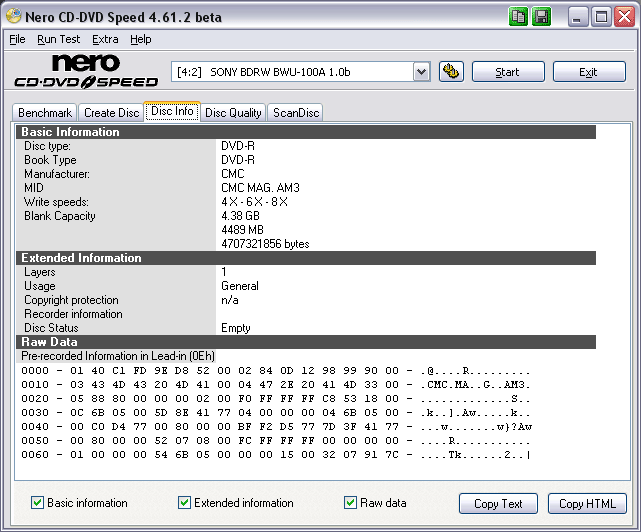
Task: Click the Extended Information section header
Action: point(306,258)
